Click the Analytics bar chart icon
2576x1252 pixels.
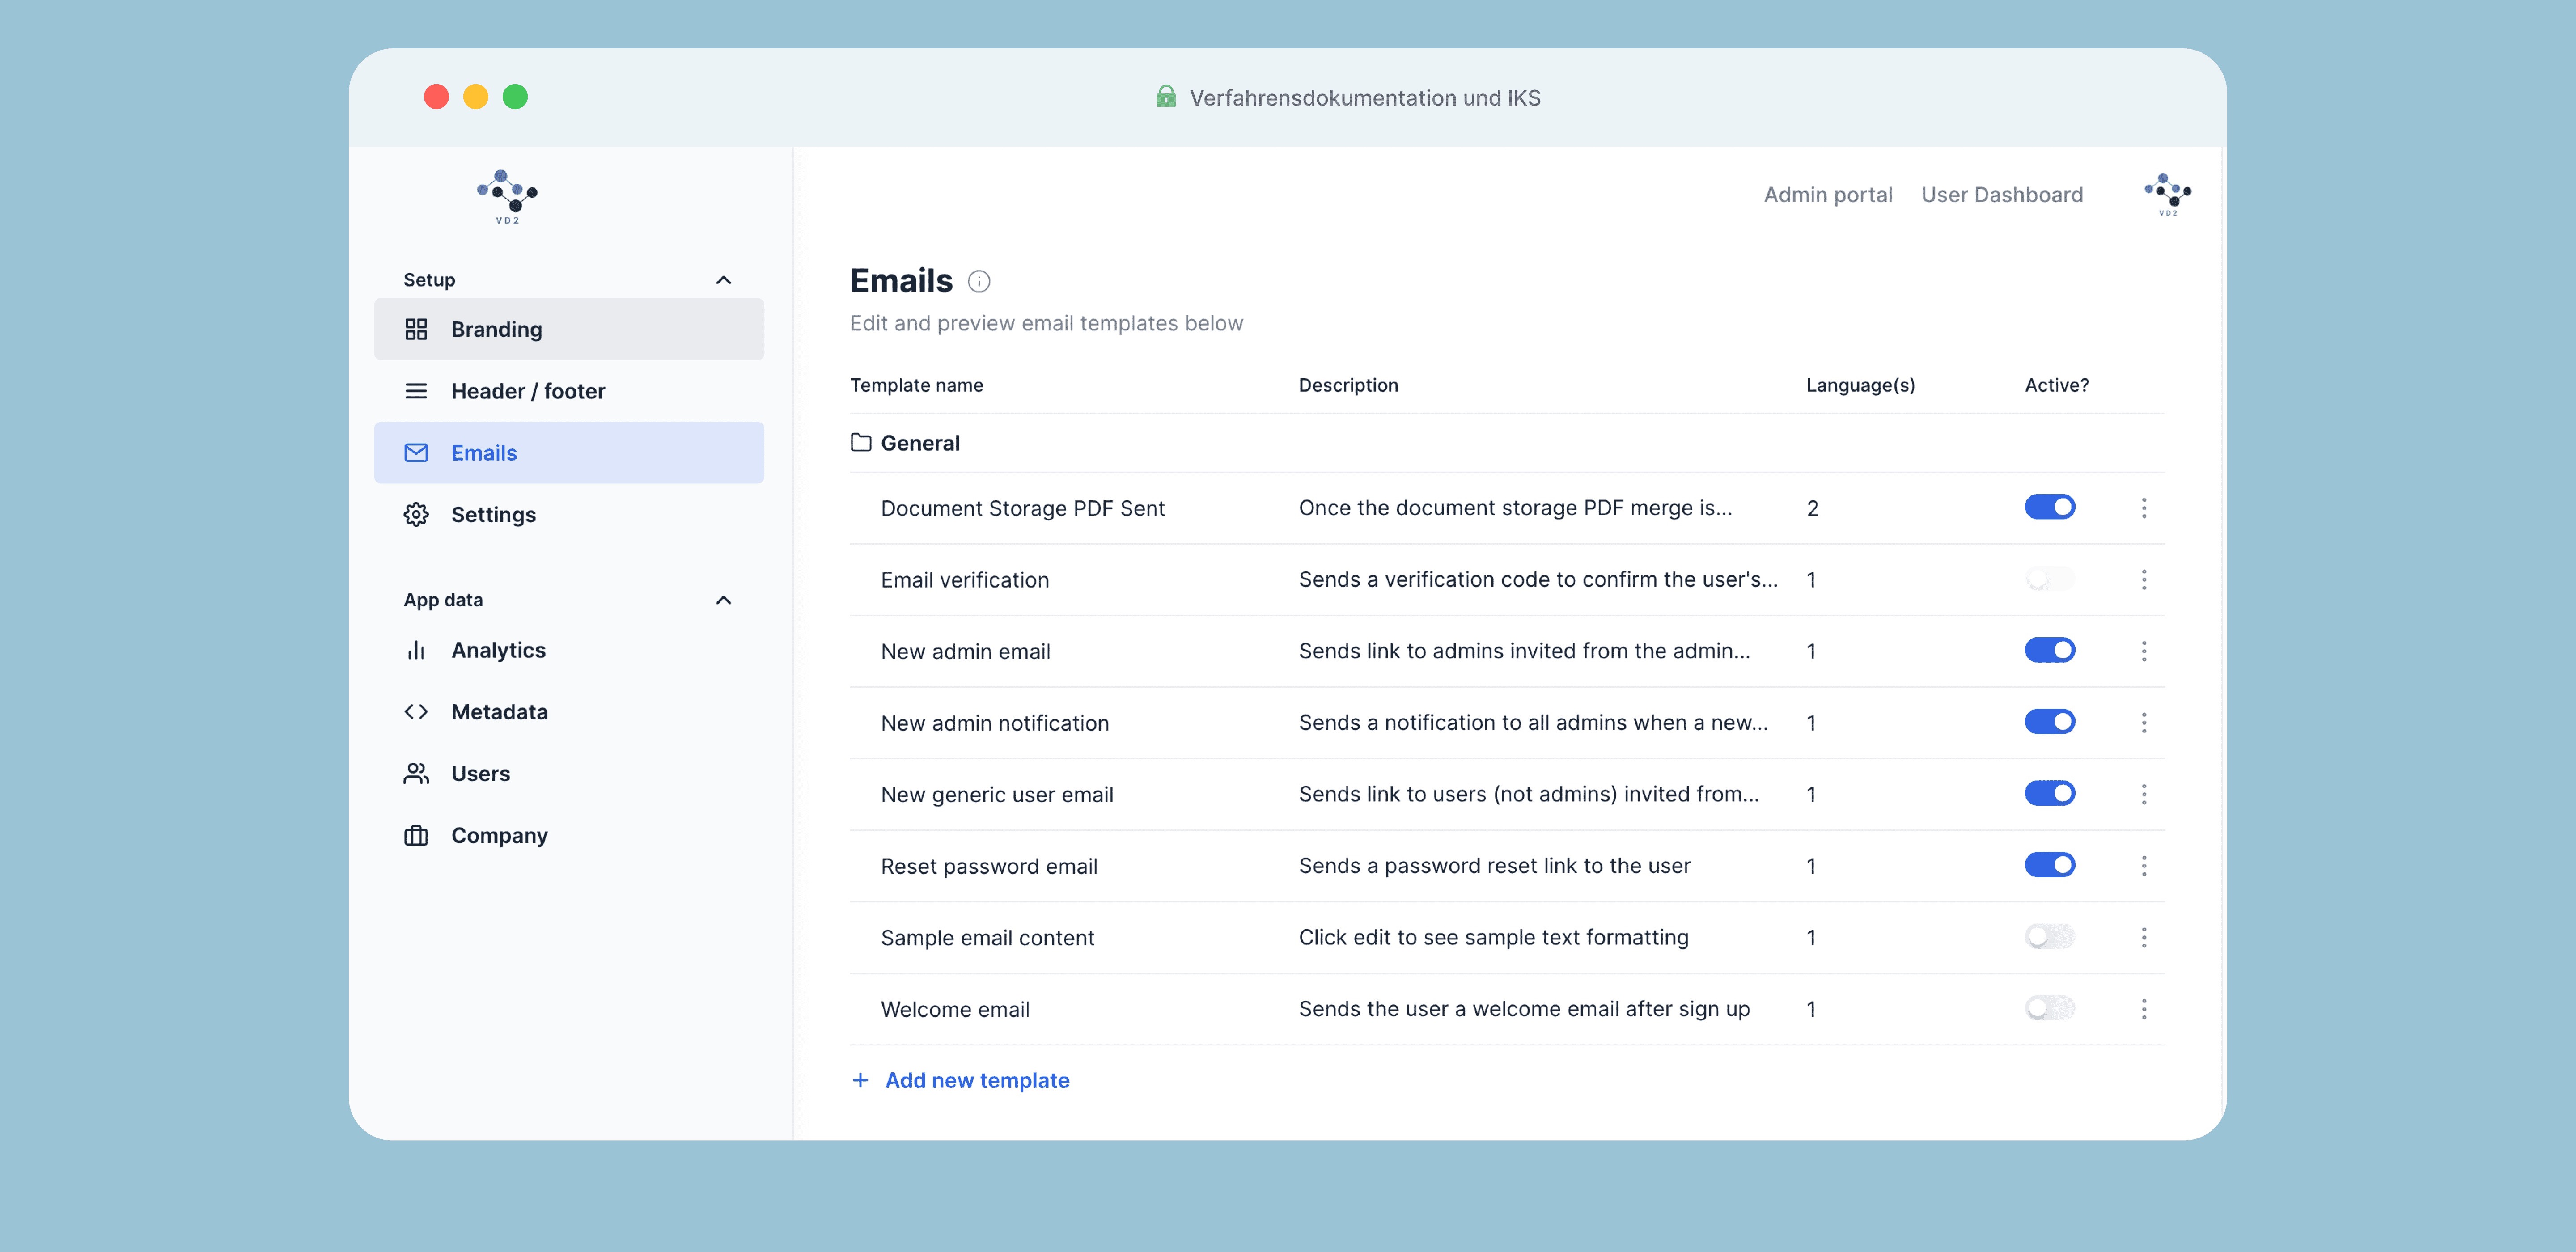[x=416, y=650]
